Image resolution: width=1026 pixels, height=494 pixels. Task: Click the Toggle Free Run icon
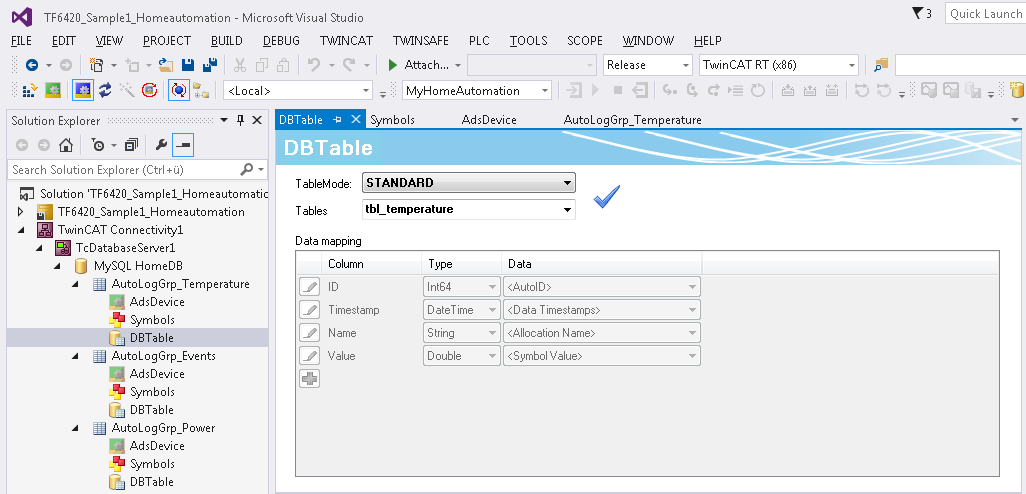click(149, 90)
